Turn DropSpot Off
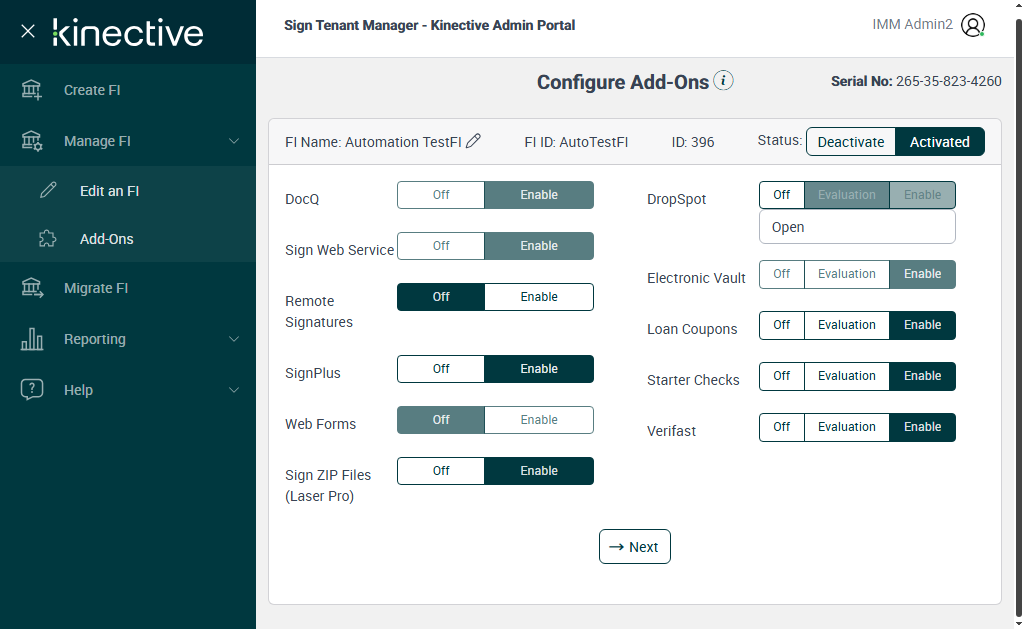 (782, 195)
